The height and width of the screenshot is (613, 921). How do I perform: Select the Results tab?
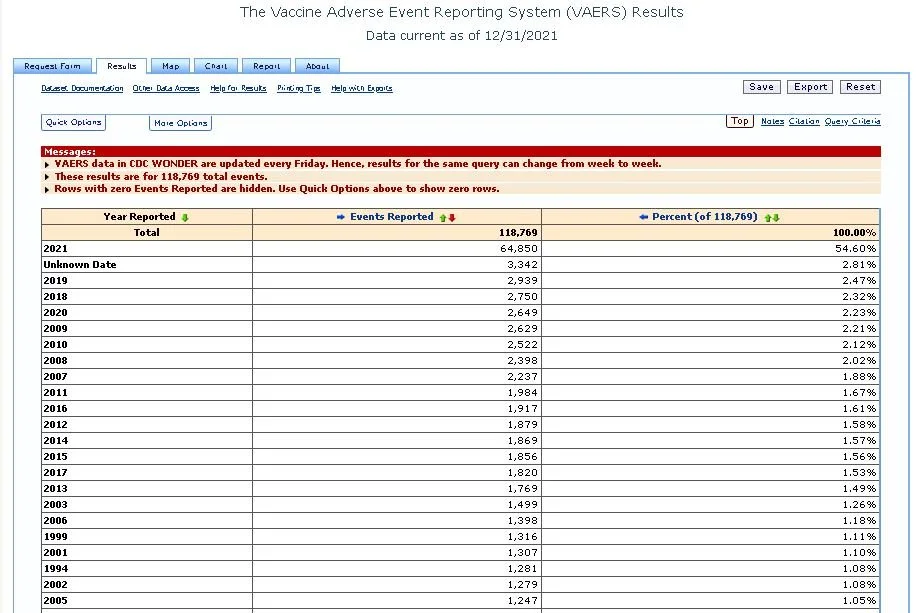point(122,66)
